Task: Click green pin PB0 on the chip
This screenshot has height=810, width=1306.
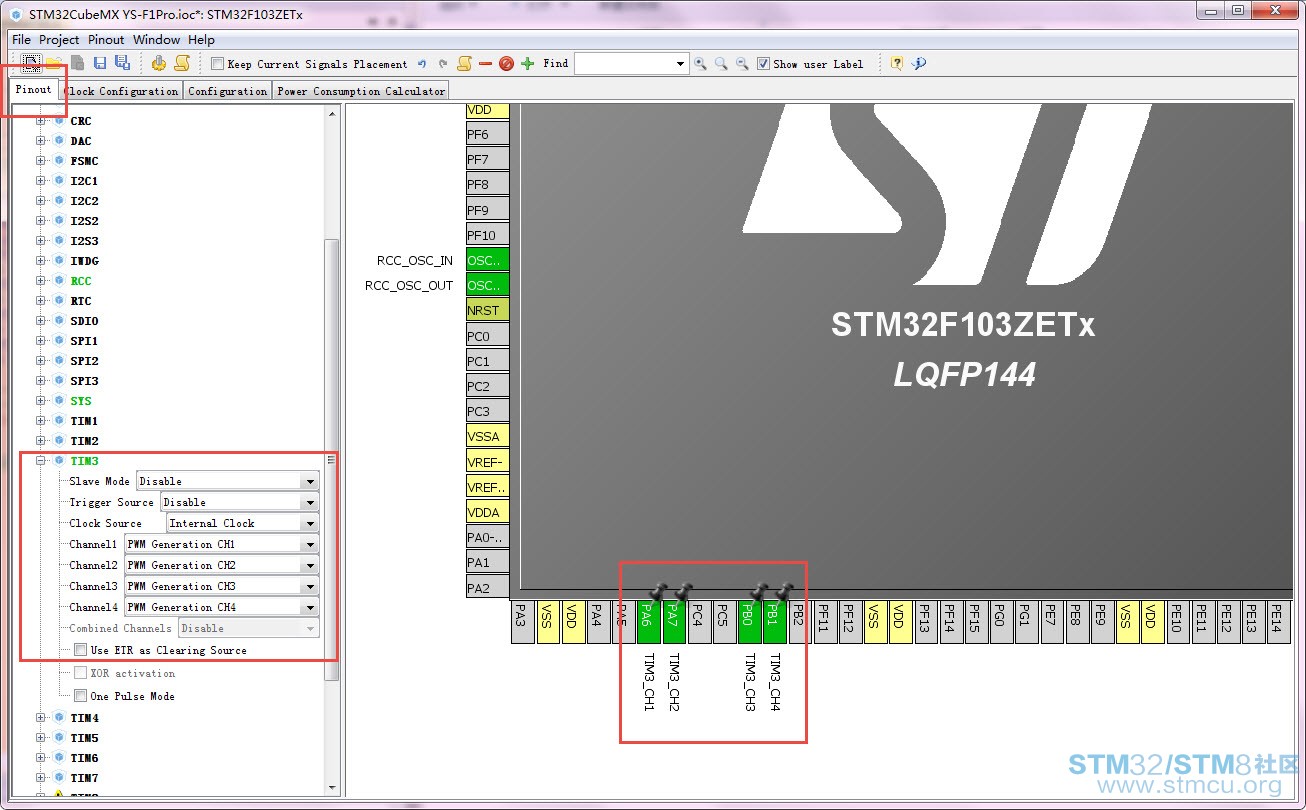Action: (749, 623)
